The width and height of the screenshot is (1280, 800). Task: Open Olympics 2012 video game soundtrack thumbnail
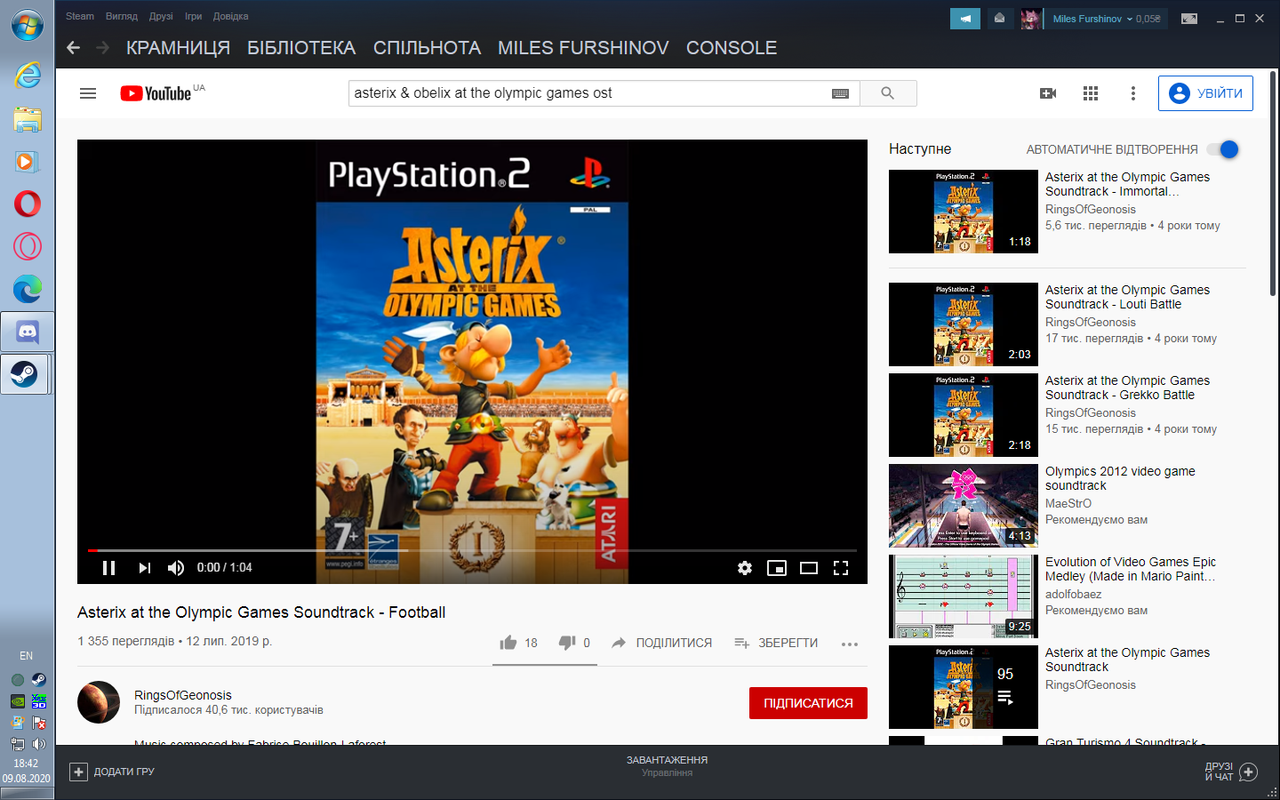pos(963,505)
